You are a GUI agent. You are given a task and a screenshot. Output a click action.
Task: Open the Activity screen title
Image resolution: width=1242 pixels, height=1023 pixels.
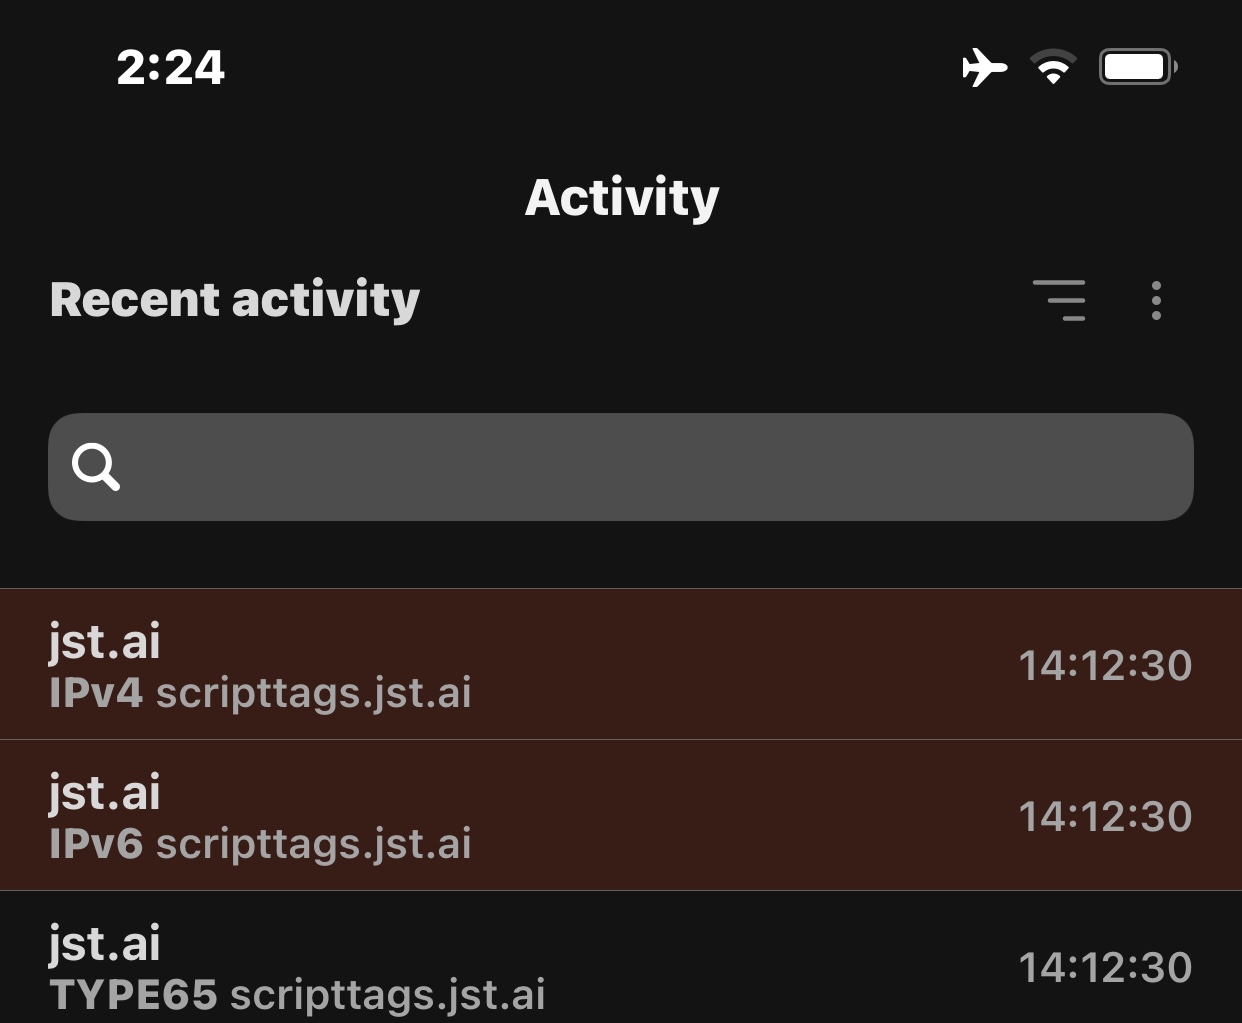621,197
